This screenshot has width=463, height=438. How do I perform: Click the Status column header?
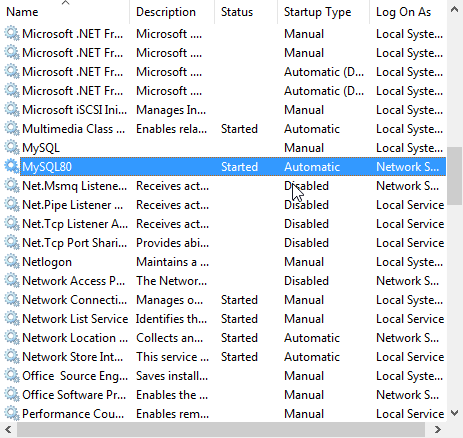pyautogui.click(x=246, y=12)
